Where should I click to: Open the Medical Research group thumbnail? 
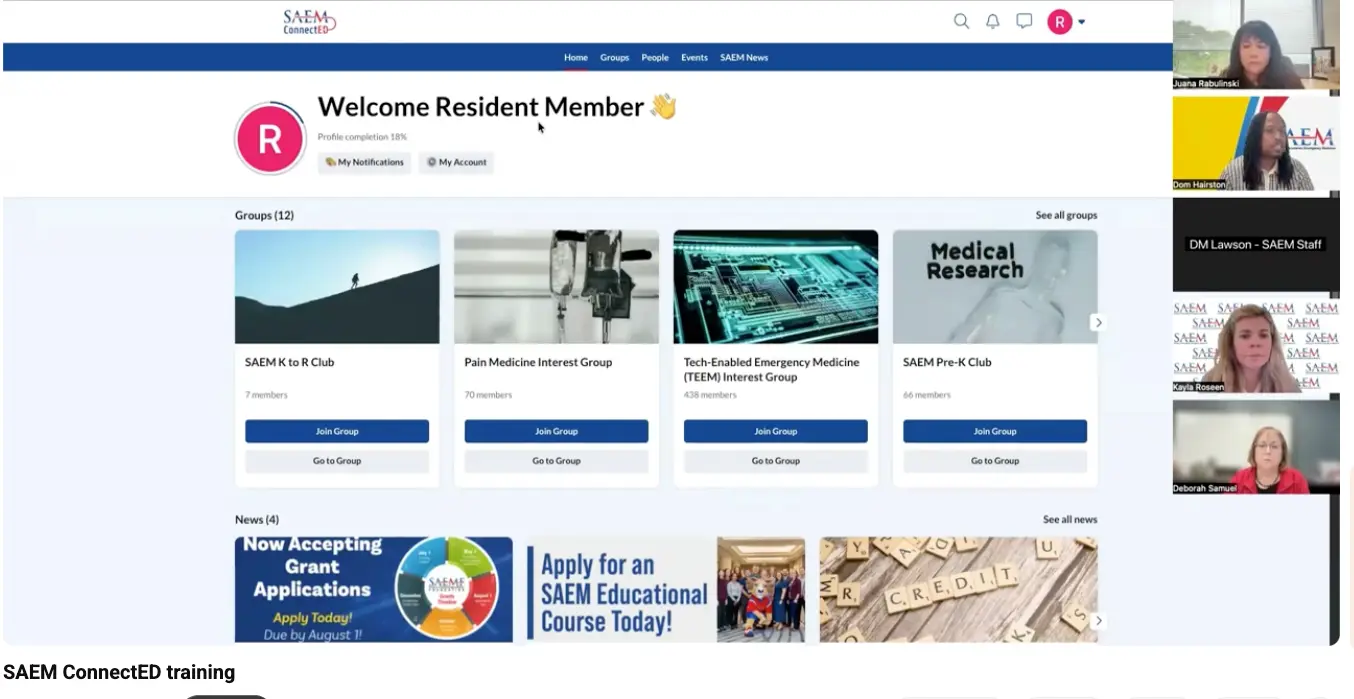tap(995, 287)
